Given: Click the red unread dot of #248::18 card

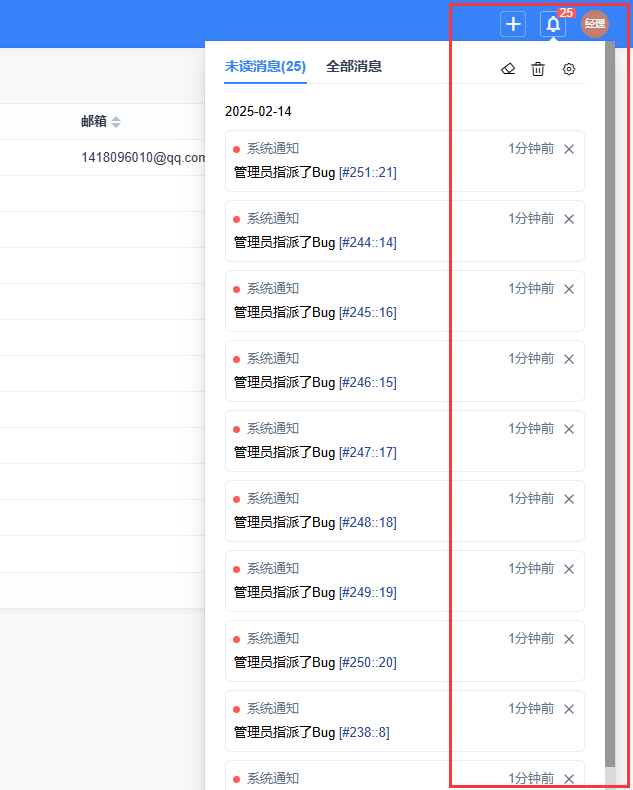Looking at the screenshot, I should pyautogui.click(x=236, y=500).
